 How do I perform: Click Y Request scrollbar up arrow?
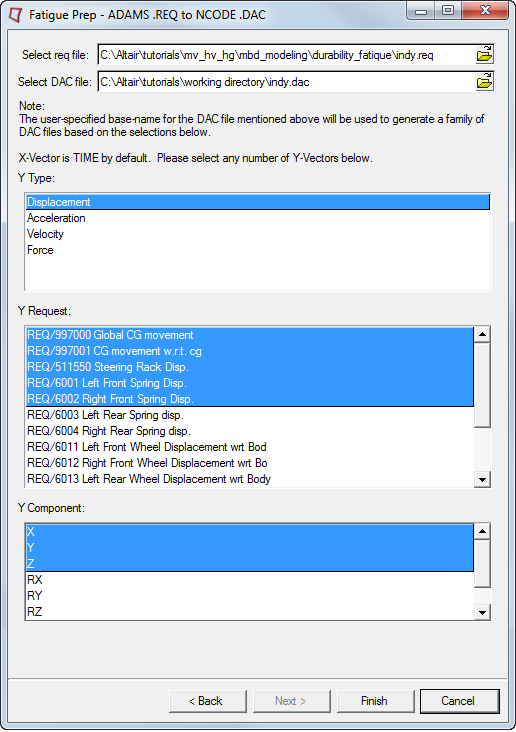coord(482,334)
